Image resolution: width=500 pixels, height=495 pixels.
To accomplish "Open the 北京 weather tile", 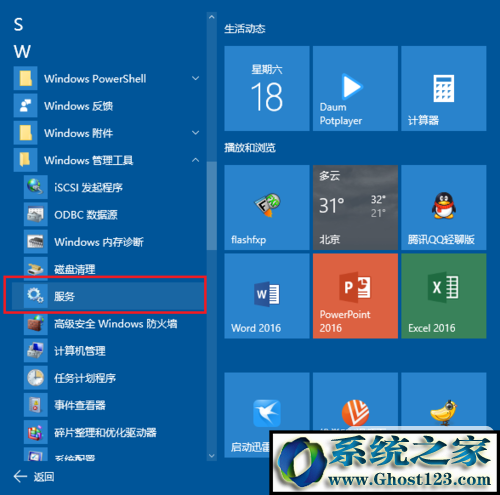I will [x=355, y=207].
